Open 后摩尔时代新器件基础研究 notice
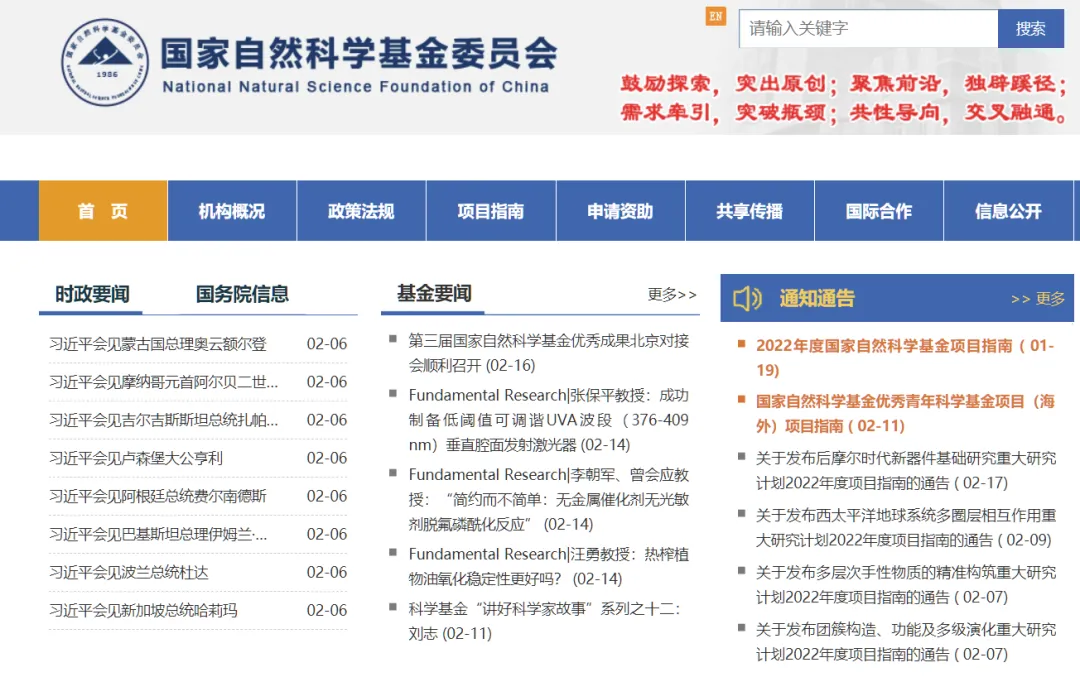This screenshot has height=677, width=1080. (x=906, y=470)
